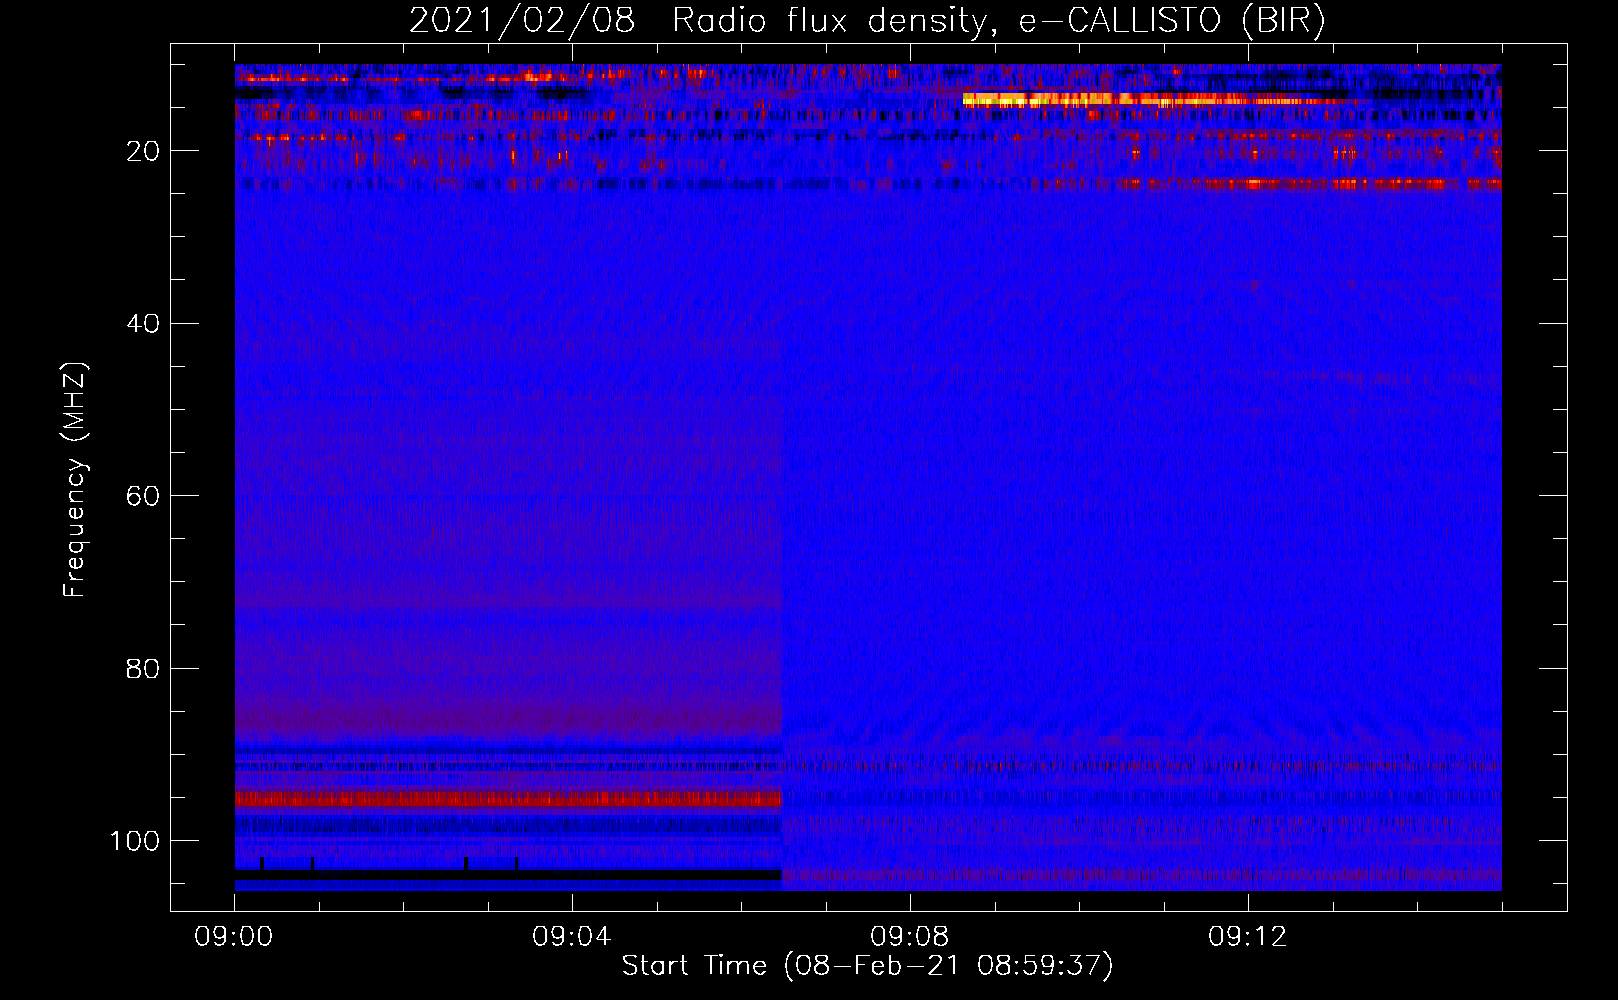Screen dimensions: 1618x1000
Task: Click the 09:08 time tick label
Action: click(x=910, y=937)
